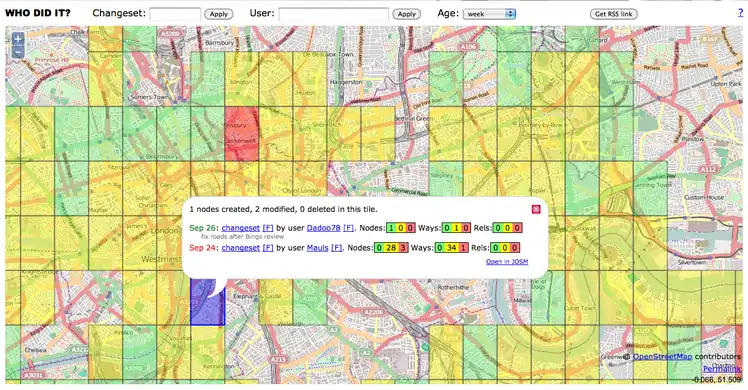748x390 pixels.
Task: Open the Sep 26 changeset link
Action: [240, 228]
